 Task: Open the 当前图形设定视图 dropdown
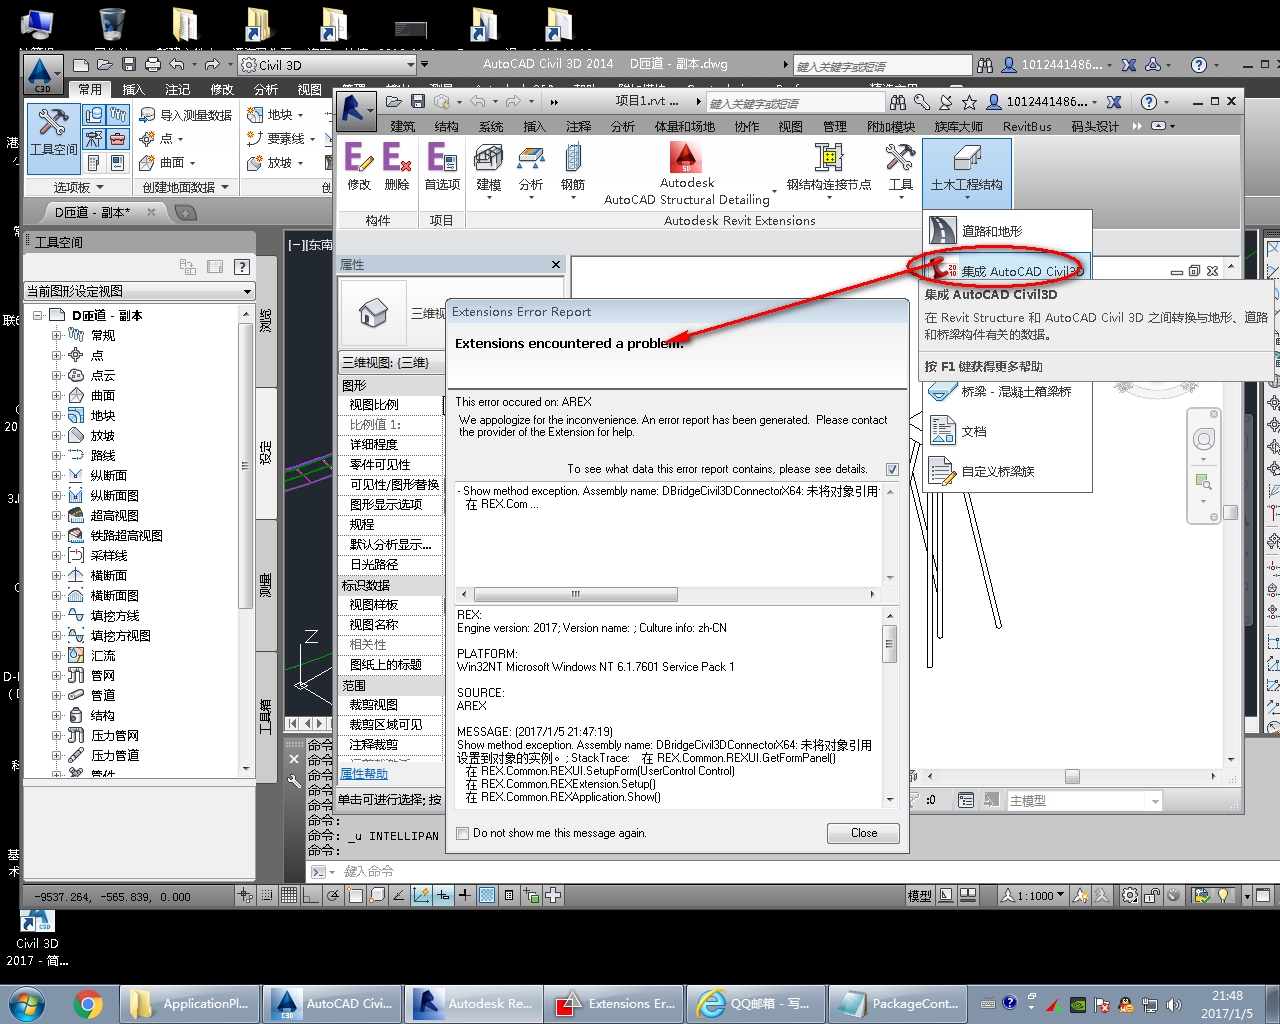click(x=248, y=291)
